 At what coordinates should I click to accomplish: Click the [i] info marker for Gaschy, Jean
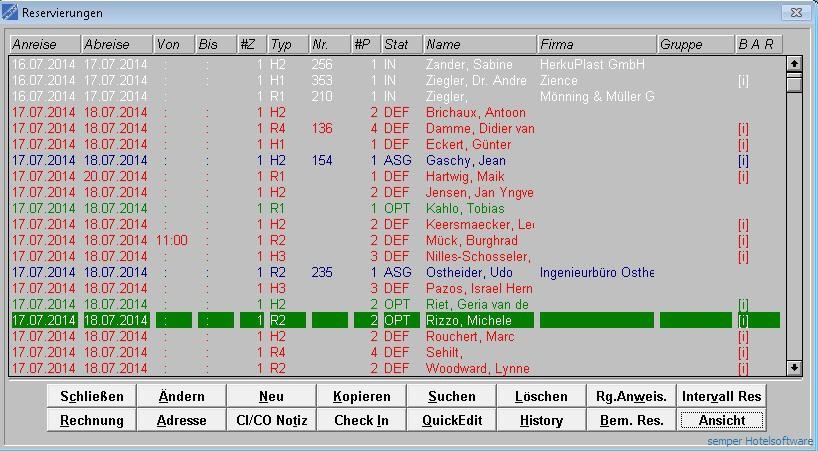coord(742,161)
